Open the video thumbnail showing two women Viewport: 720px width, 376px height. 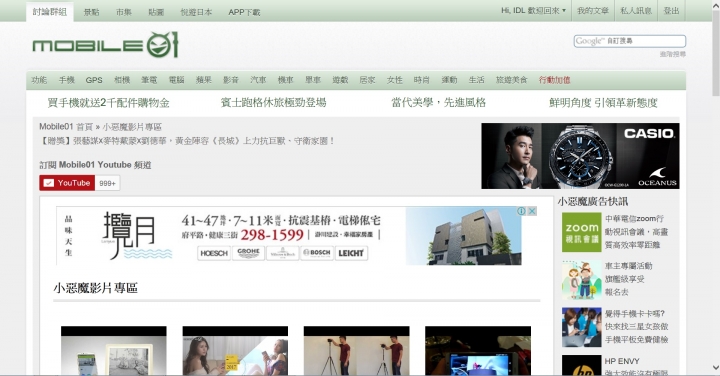(x=235, y=351)
